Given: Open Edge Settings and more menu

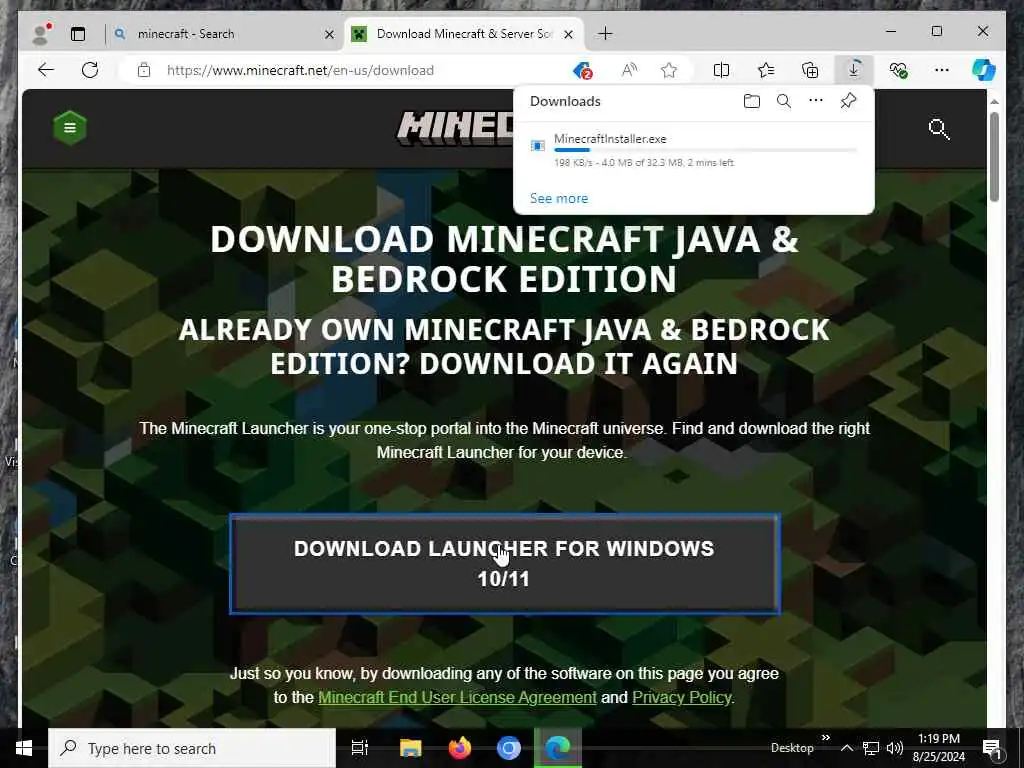Looking at the screenshot, I should click(x=942, y=70).
